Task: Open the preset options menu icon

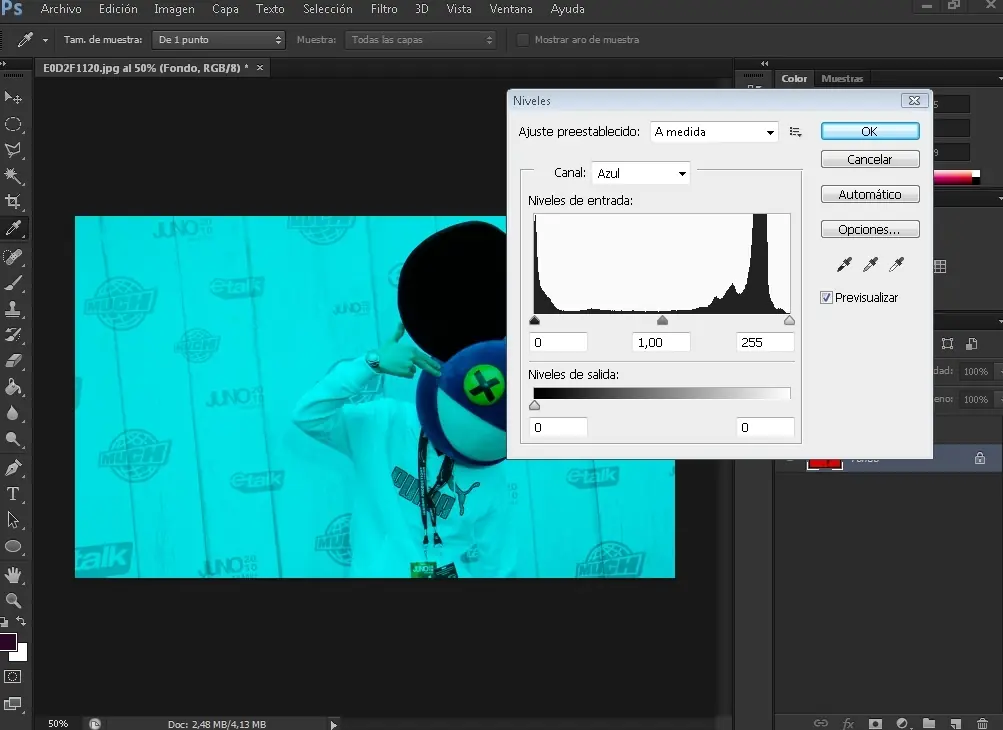Action: (x=796, y=132)
